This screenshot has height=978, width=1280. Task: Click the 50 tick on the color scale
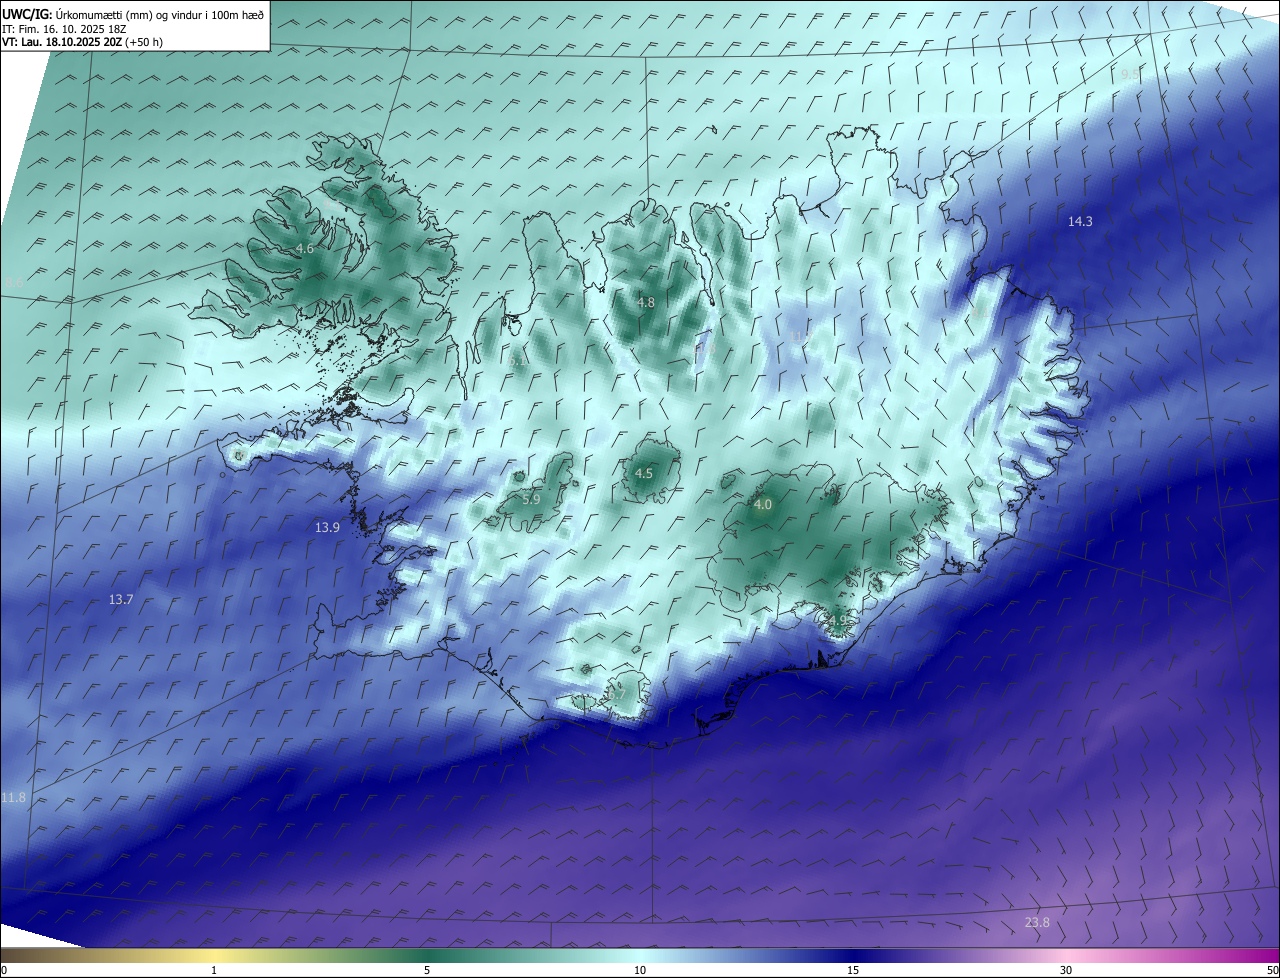1271,970
